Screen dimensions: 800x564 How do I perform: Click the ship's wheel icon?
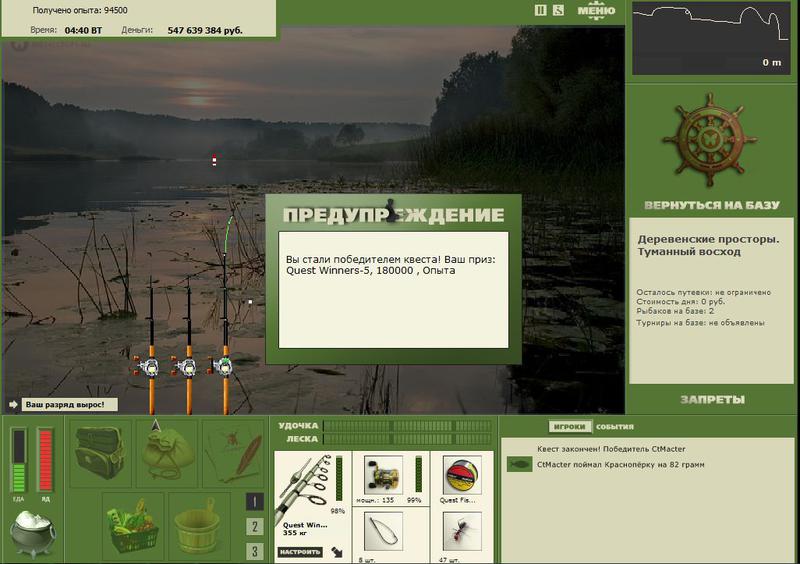(x=709, y=140)
